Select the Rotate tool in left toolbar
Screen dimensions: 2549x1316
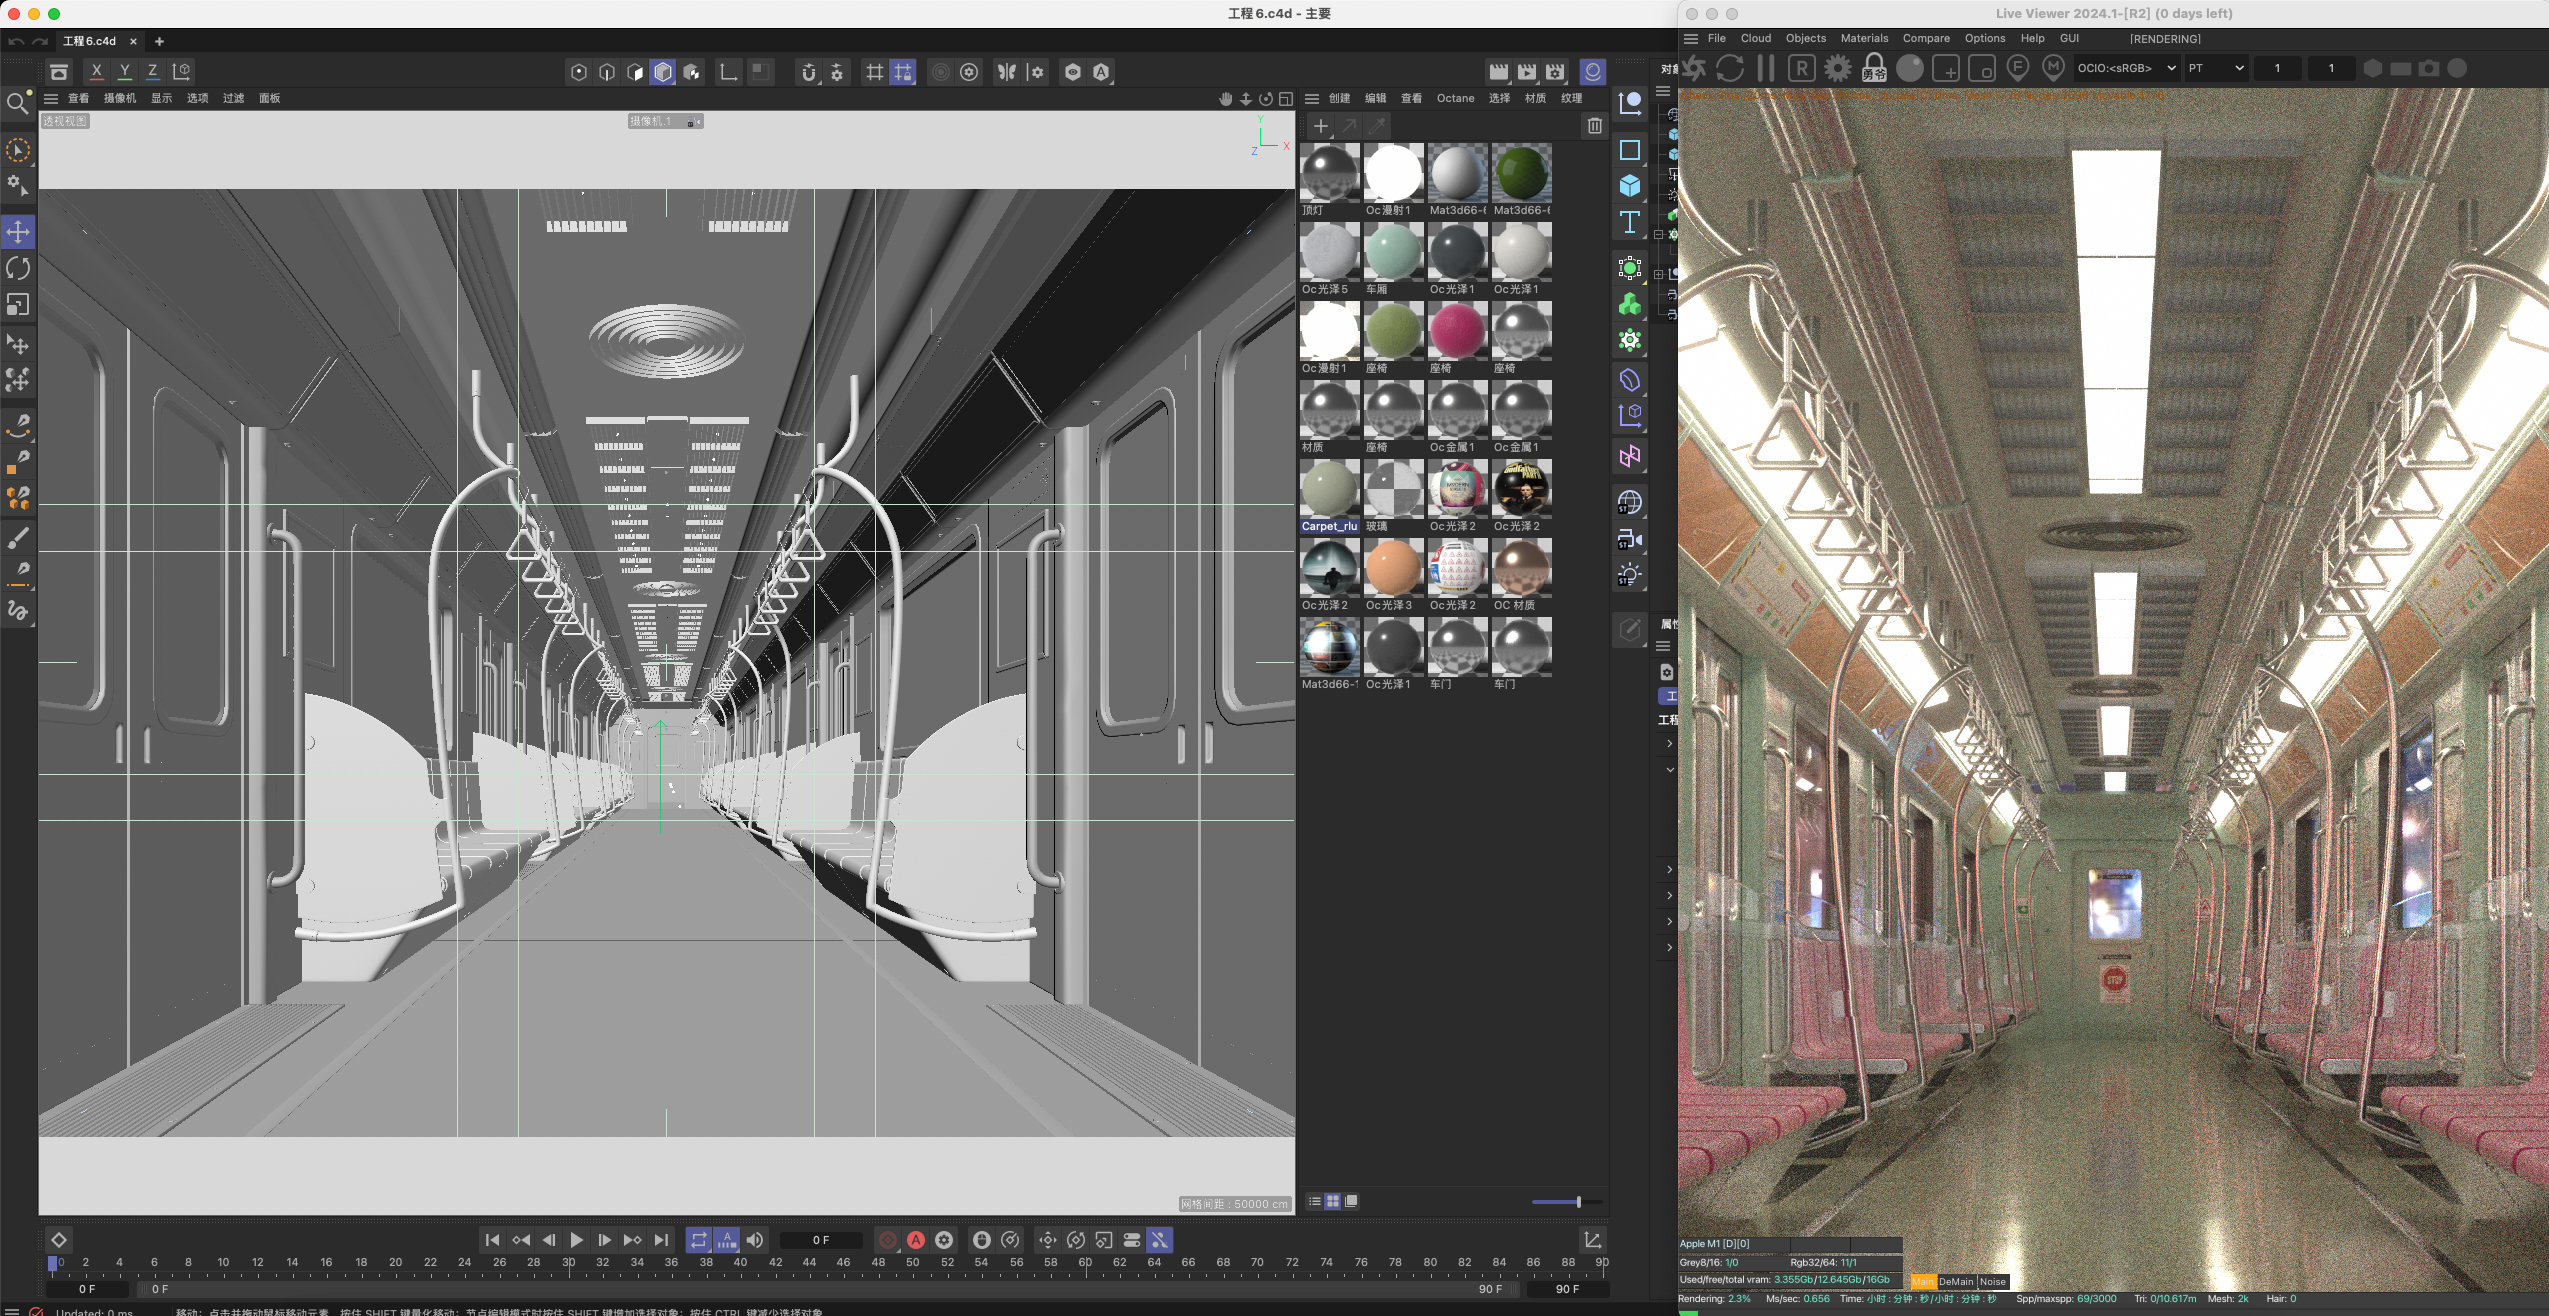(x=18, y=268)
